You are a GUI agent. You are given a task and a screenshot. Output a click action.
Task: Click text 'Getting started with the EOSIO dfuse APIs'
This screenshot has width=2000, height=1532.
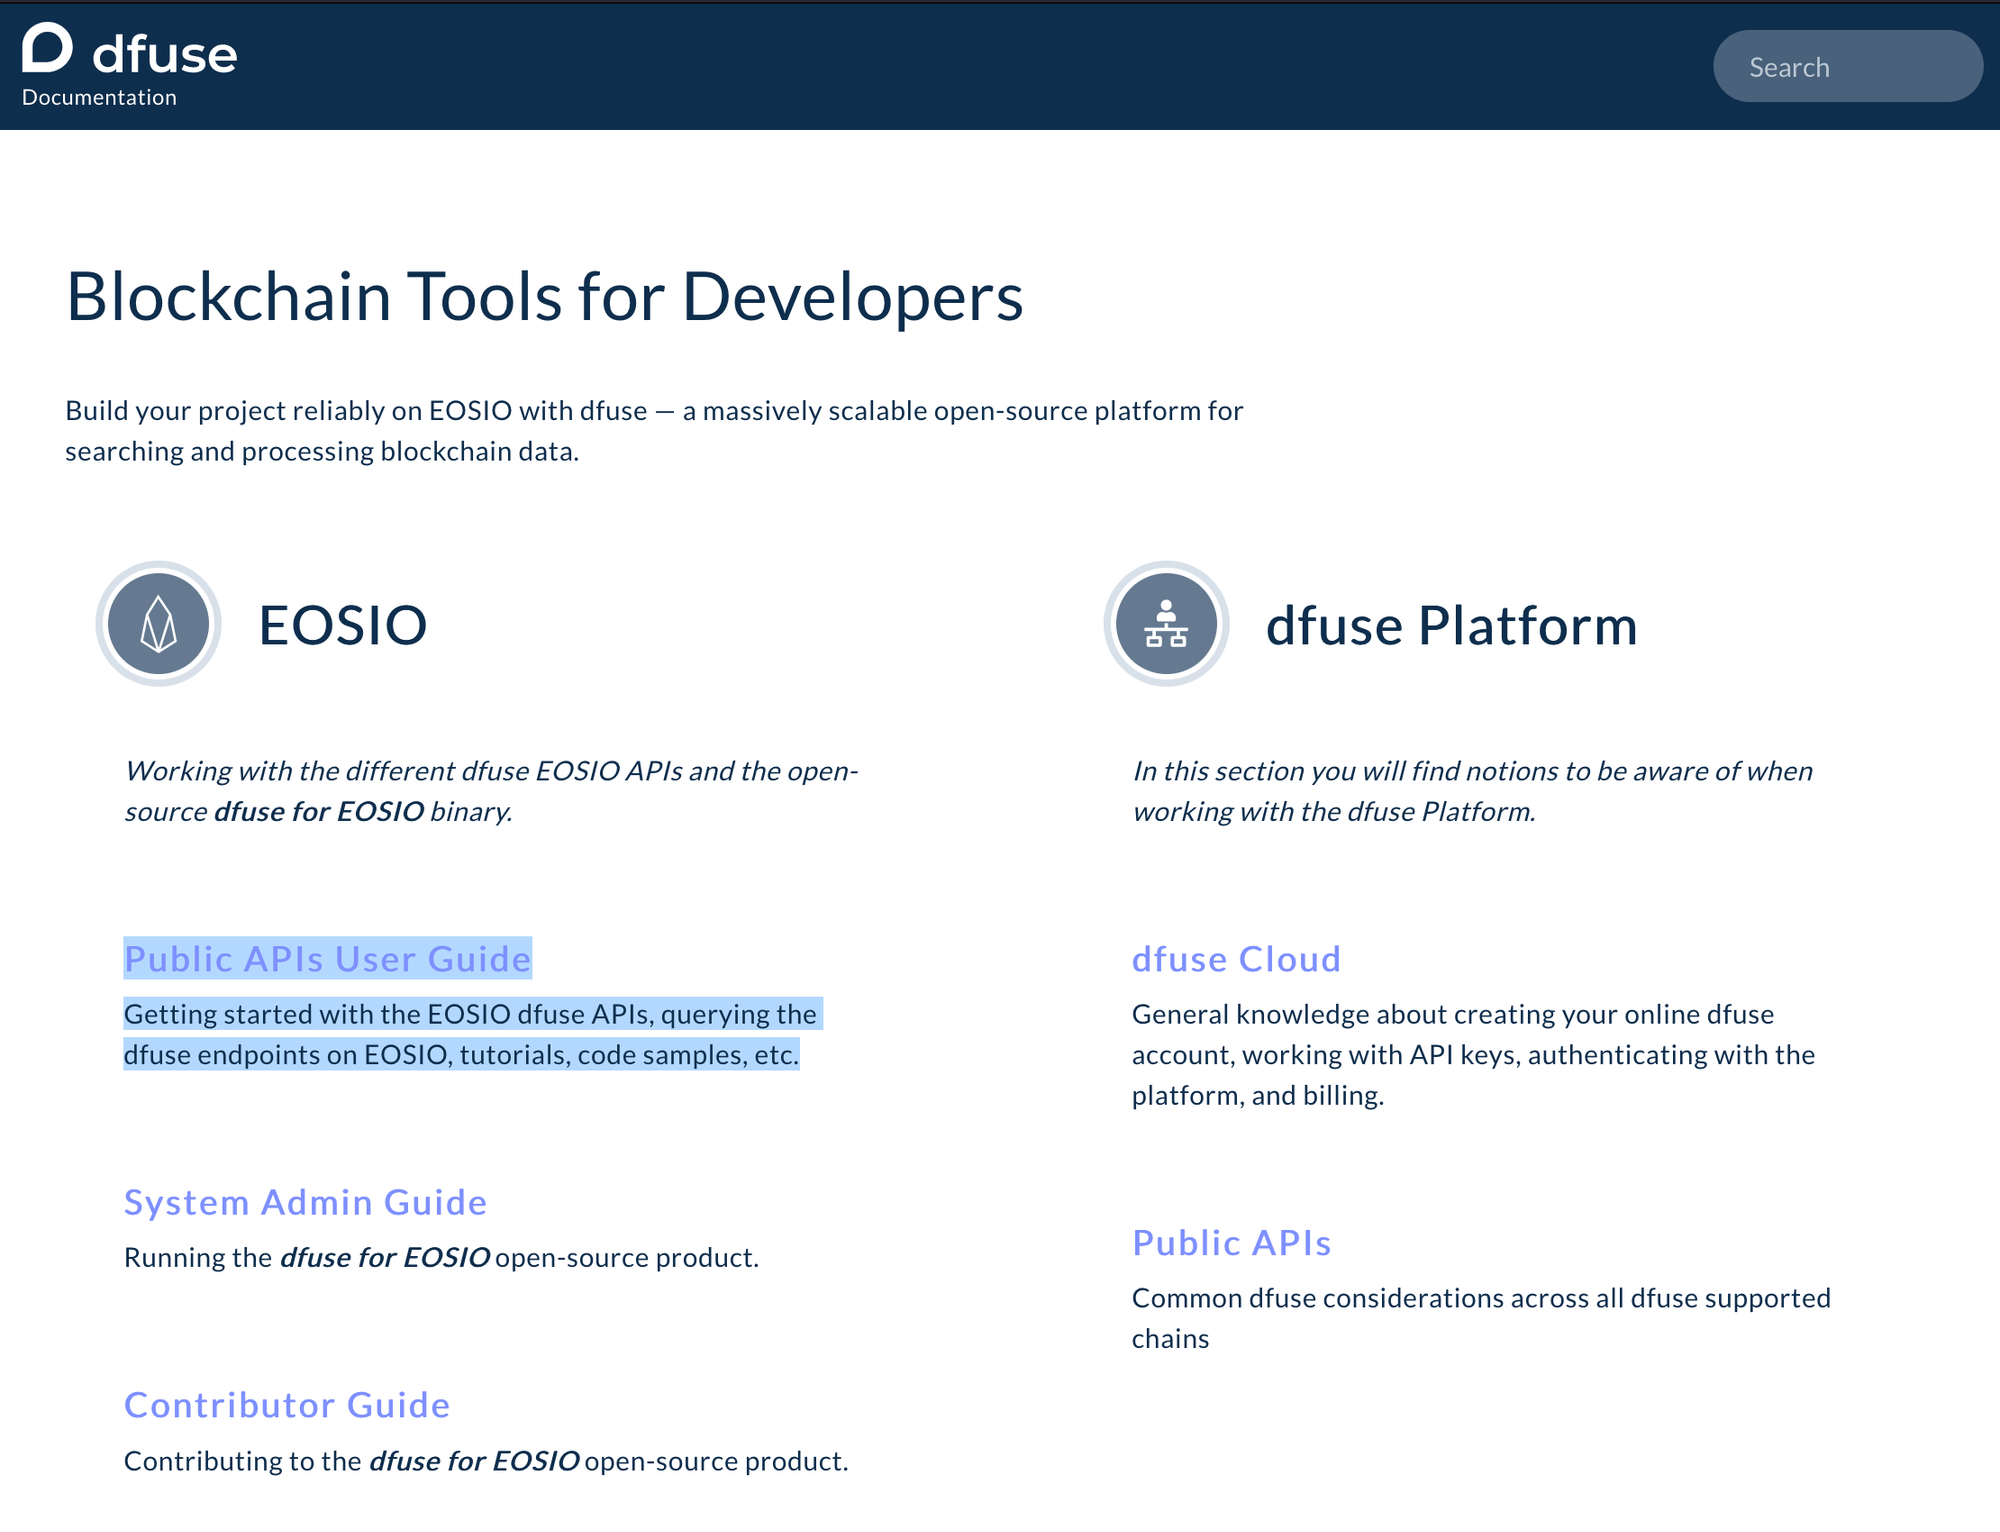pos(389,1014)
